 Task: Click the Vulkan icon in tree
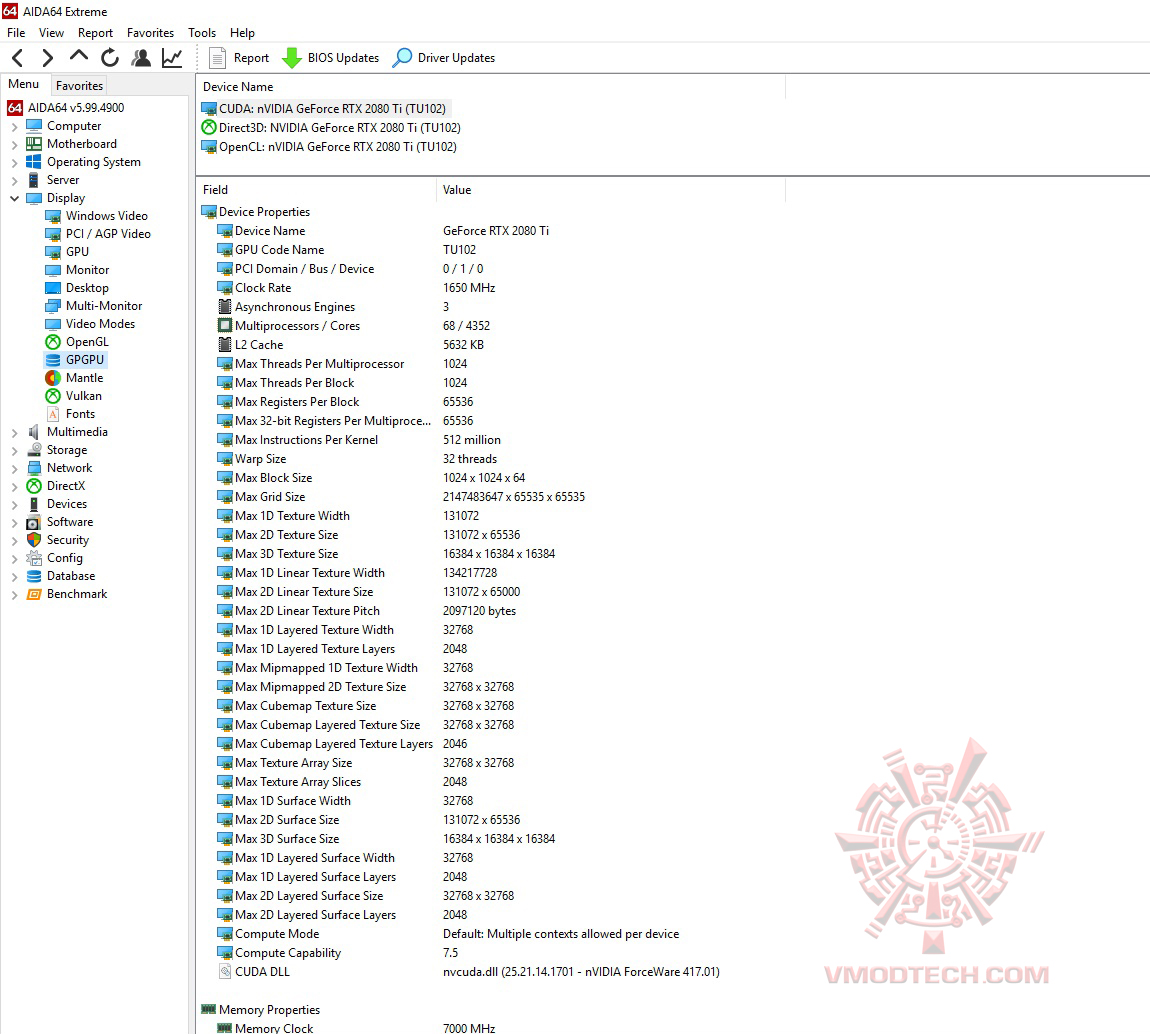53,396
